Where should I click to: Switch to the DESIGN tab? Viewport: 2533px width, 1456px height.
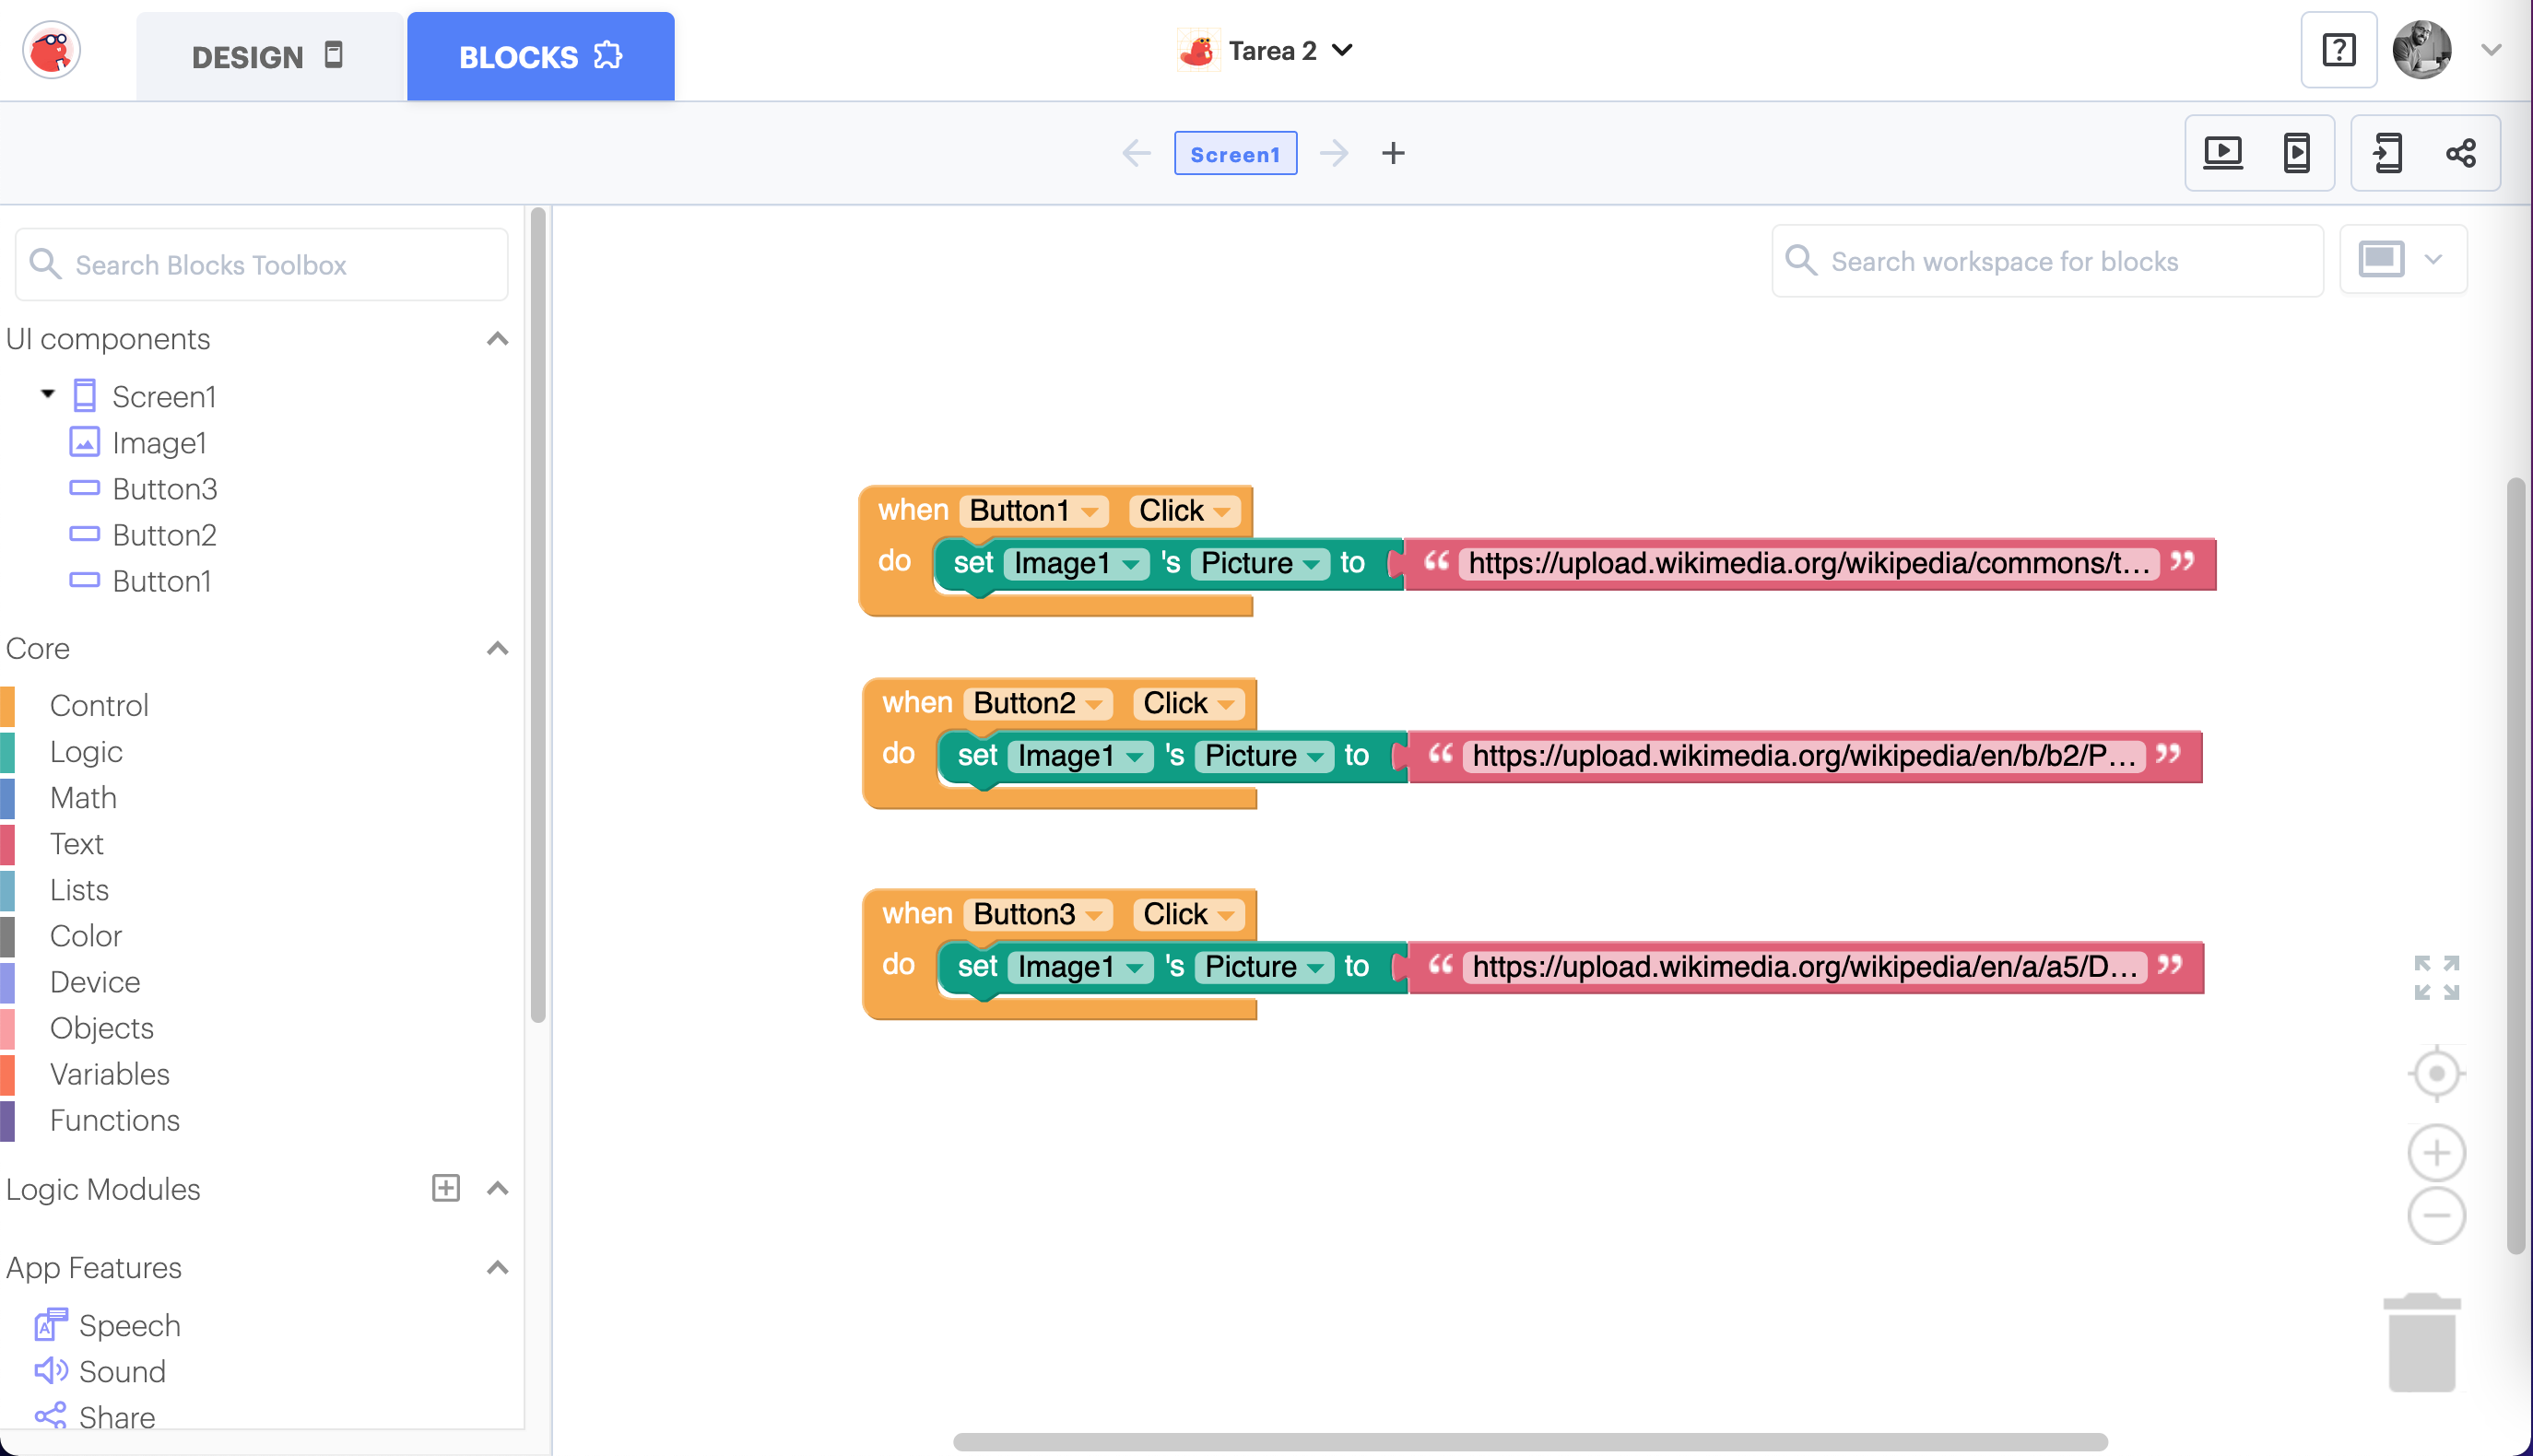coord(268,57)
